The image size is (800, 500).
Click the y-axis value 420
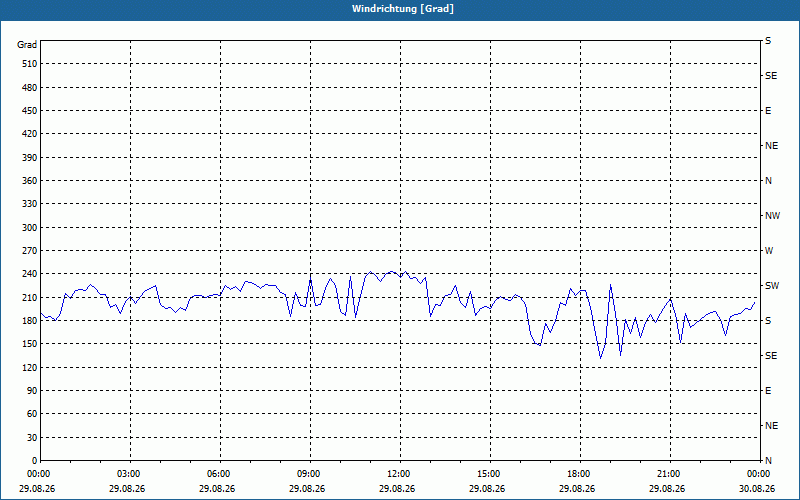(30, 134)
